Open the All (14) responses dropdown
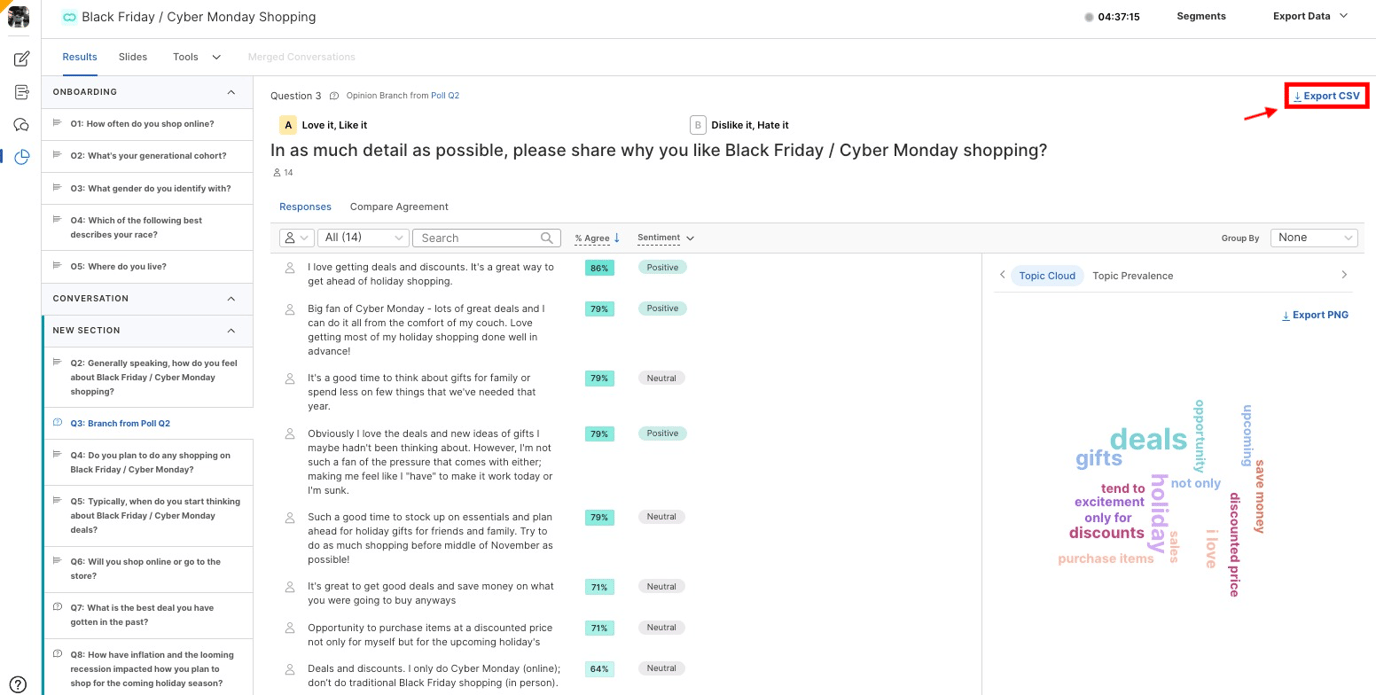The image size is (1376, 695). coord(363,237)
